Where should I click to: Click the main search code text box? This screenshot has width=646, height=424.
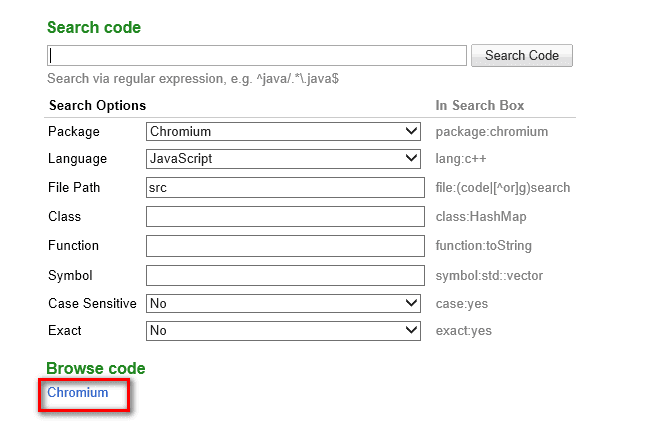[257, 56]
